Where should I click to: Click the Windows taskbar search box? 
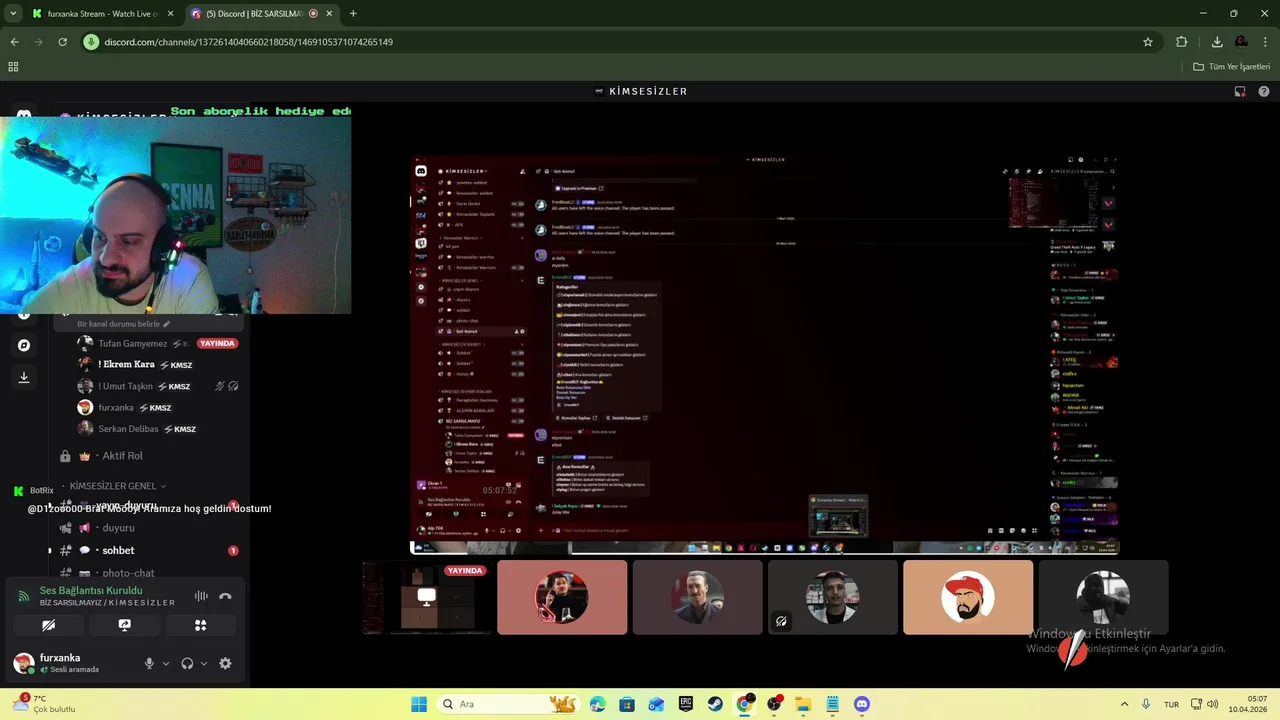click(x=508, y=704)
